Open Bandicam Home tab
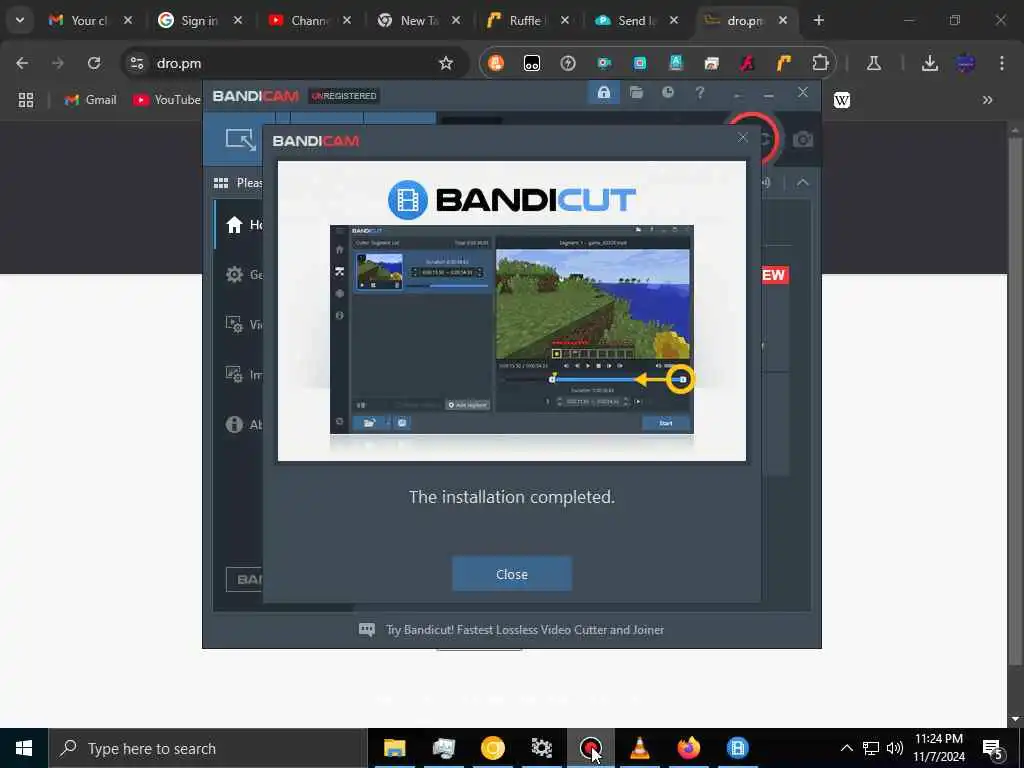 coord(238,225)
